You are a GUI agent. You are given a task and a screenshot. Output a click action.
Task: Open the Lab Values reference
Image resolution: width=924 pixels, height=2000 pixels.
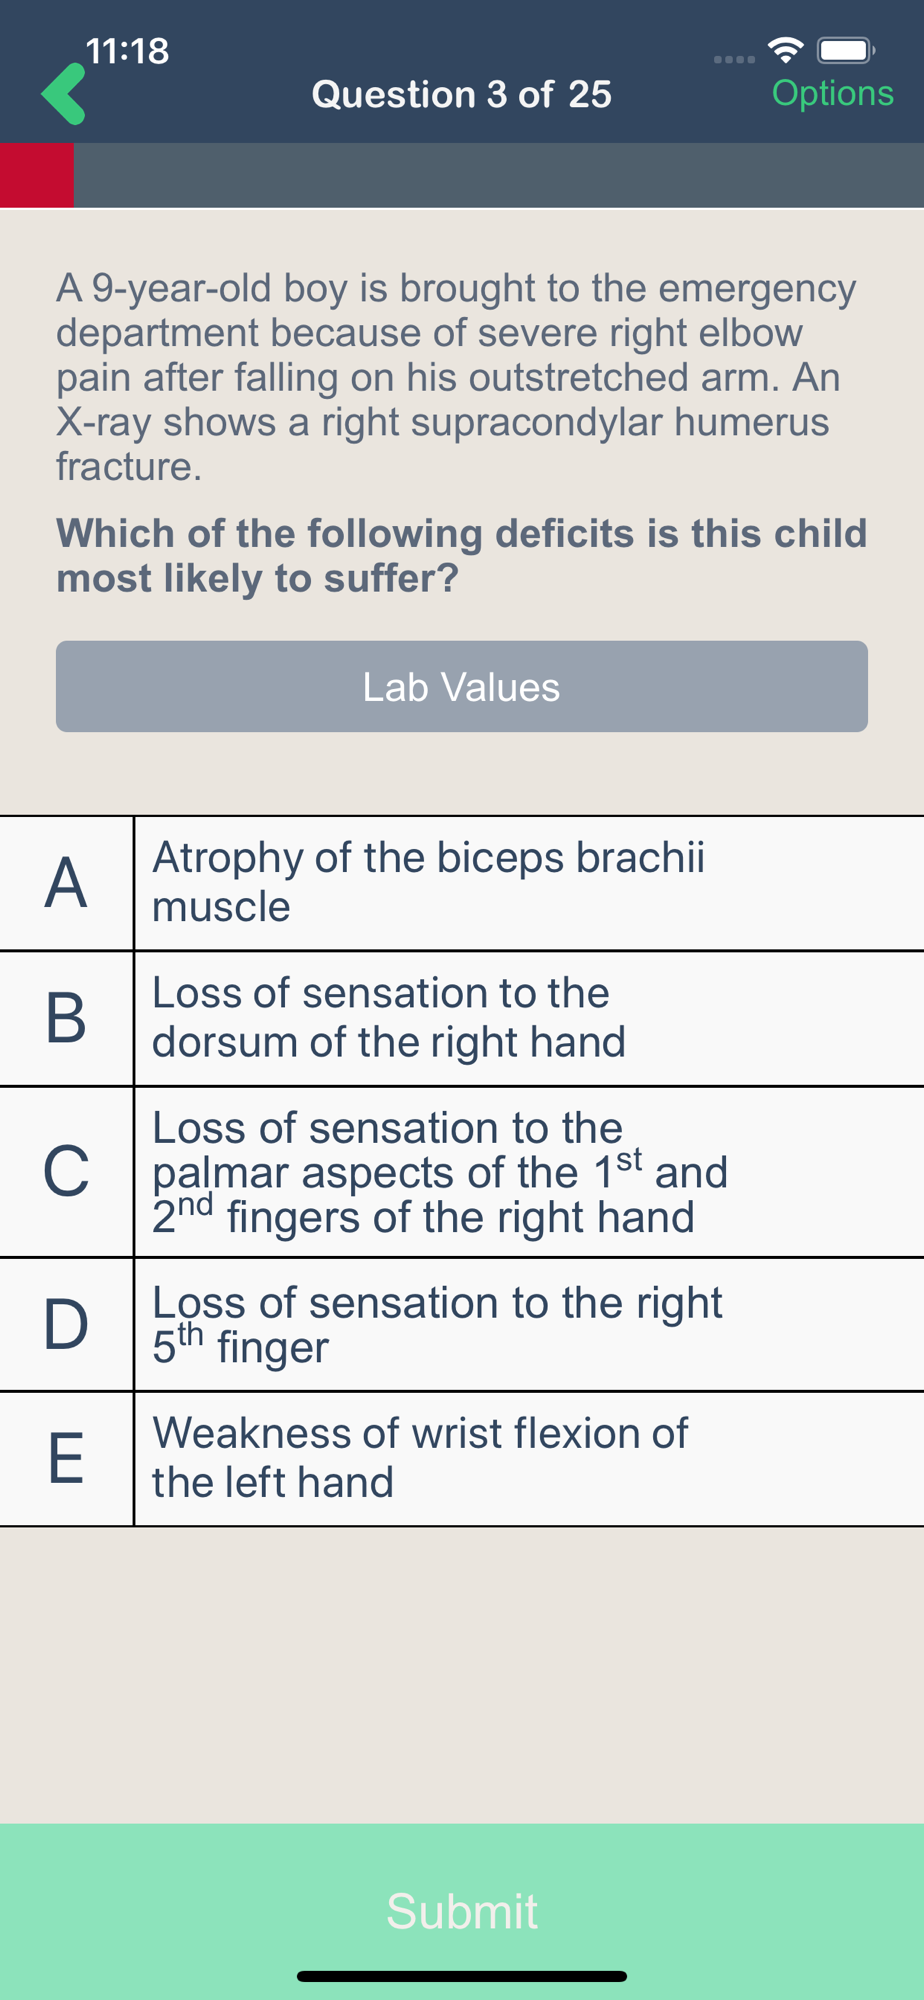(x=461, y=687)
